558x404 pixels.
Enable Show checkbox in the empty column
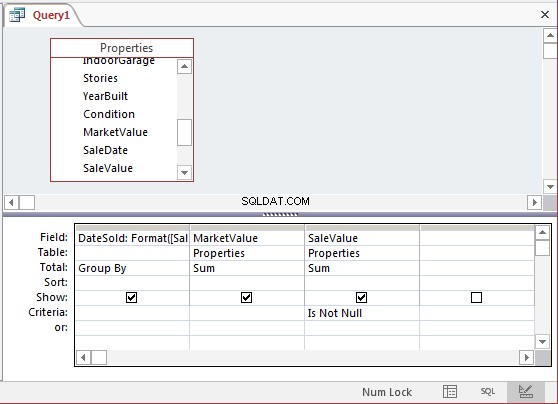tap(476, 297)
